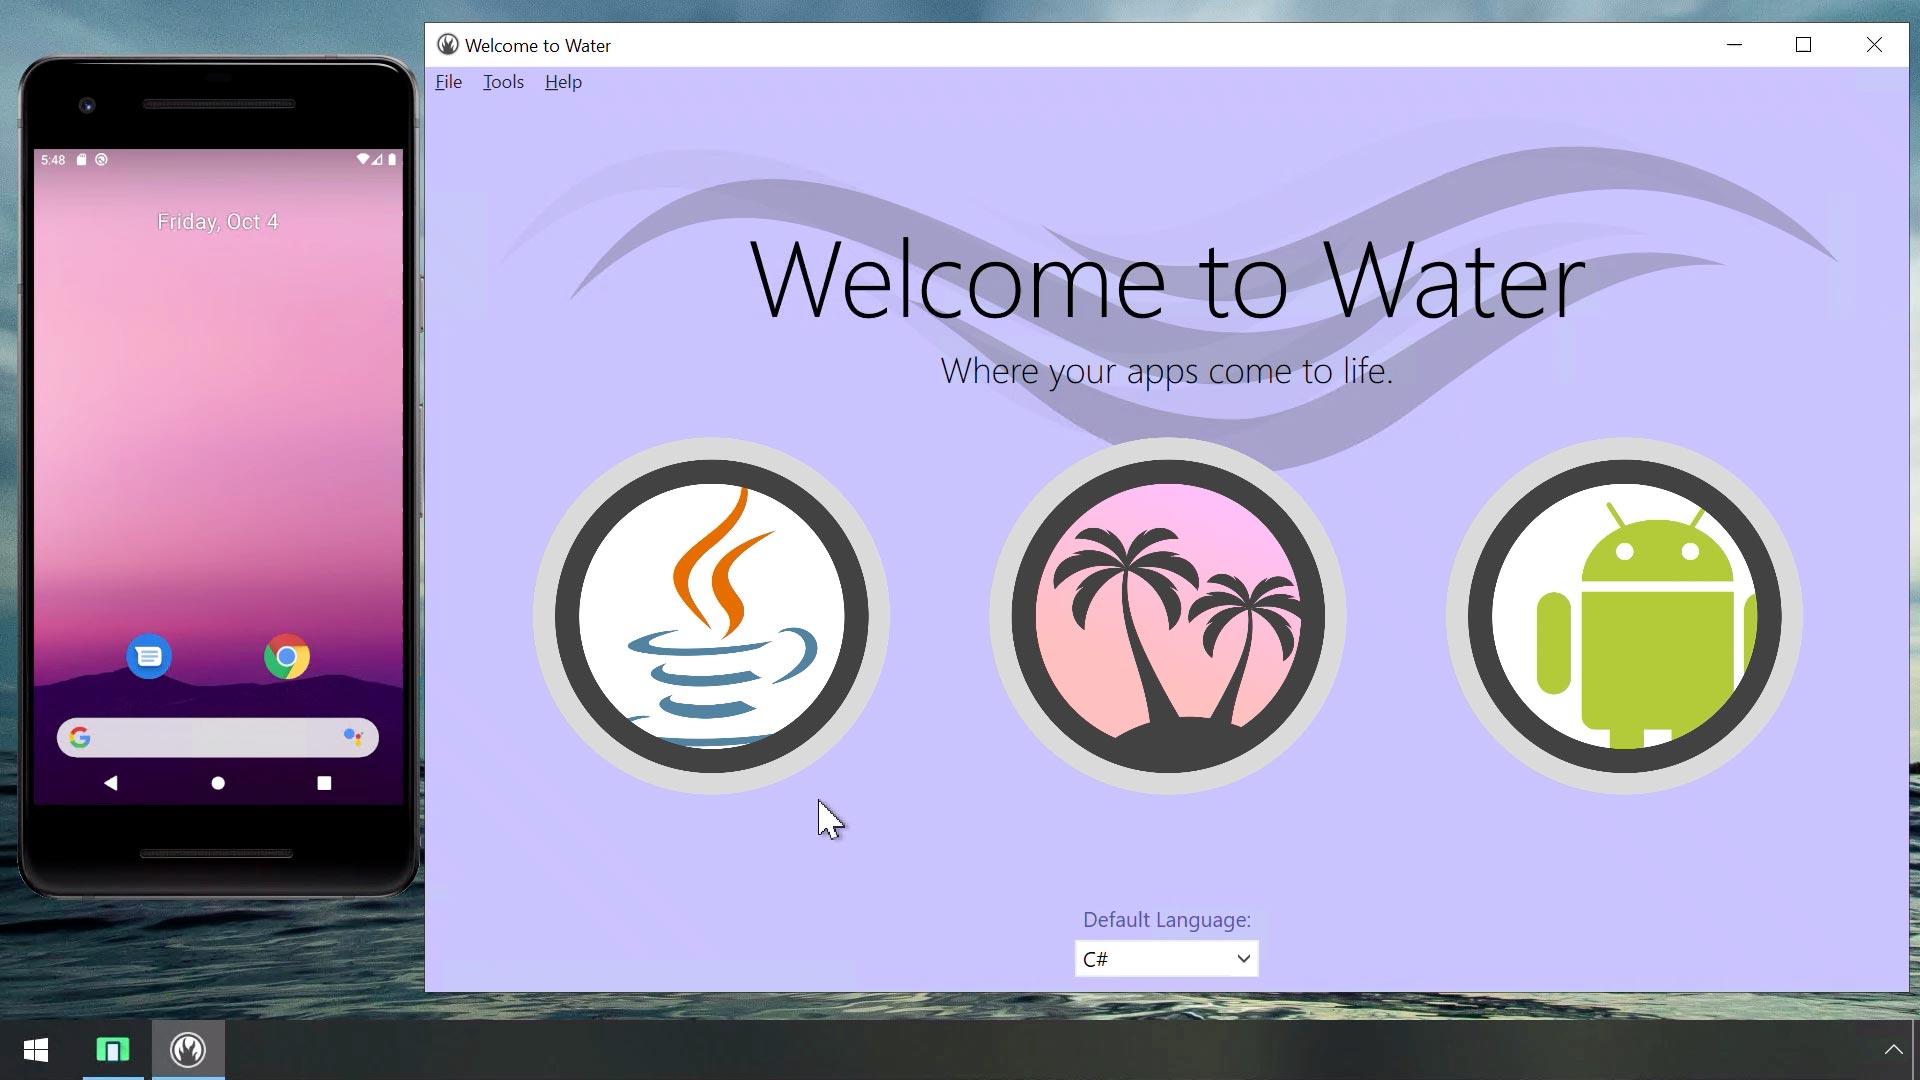Show hidden system tray icons chevron
This screenshot has width=1920, height=1080.
point(1893,1050)
